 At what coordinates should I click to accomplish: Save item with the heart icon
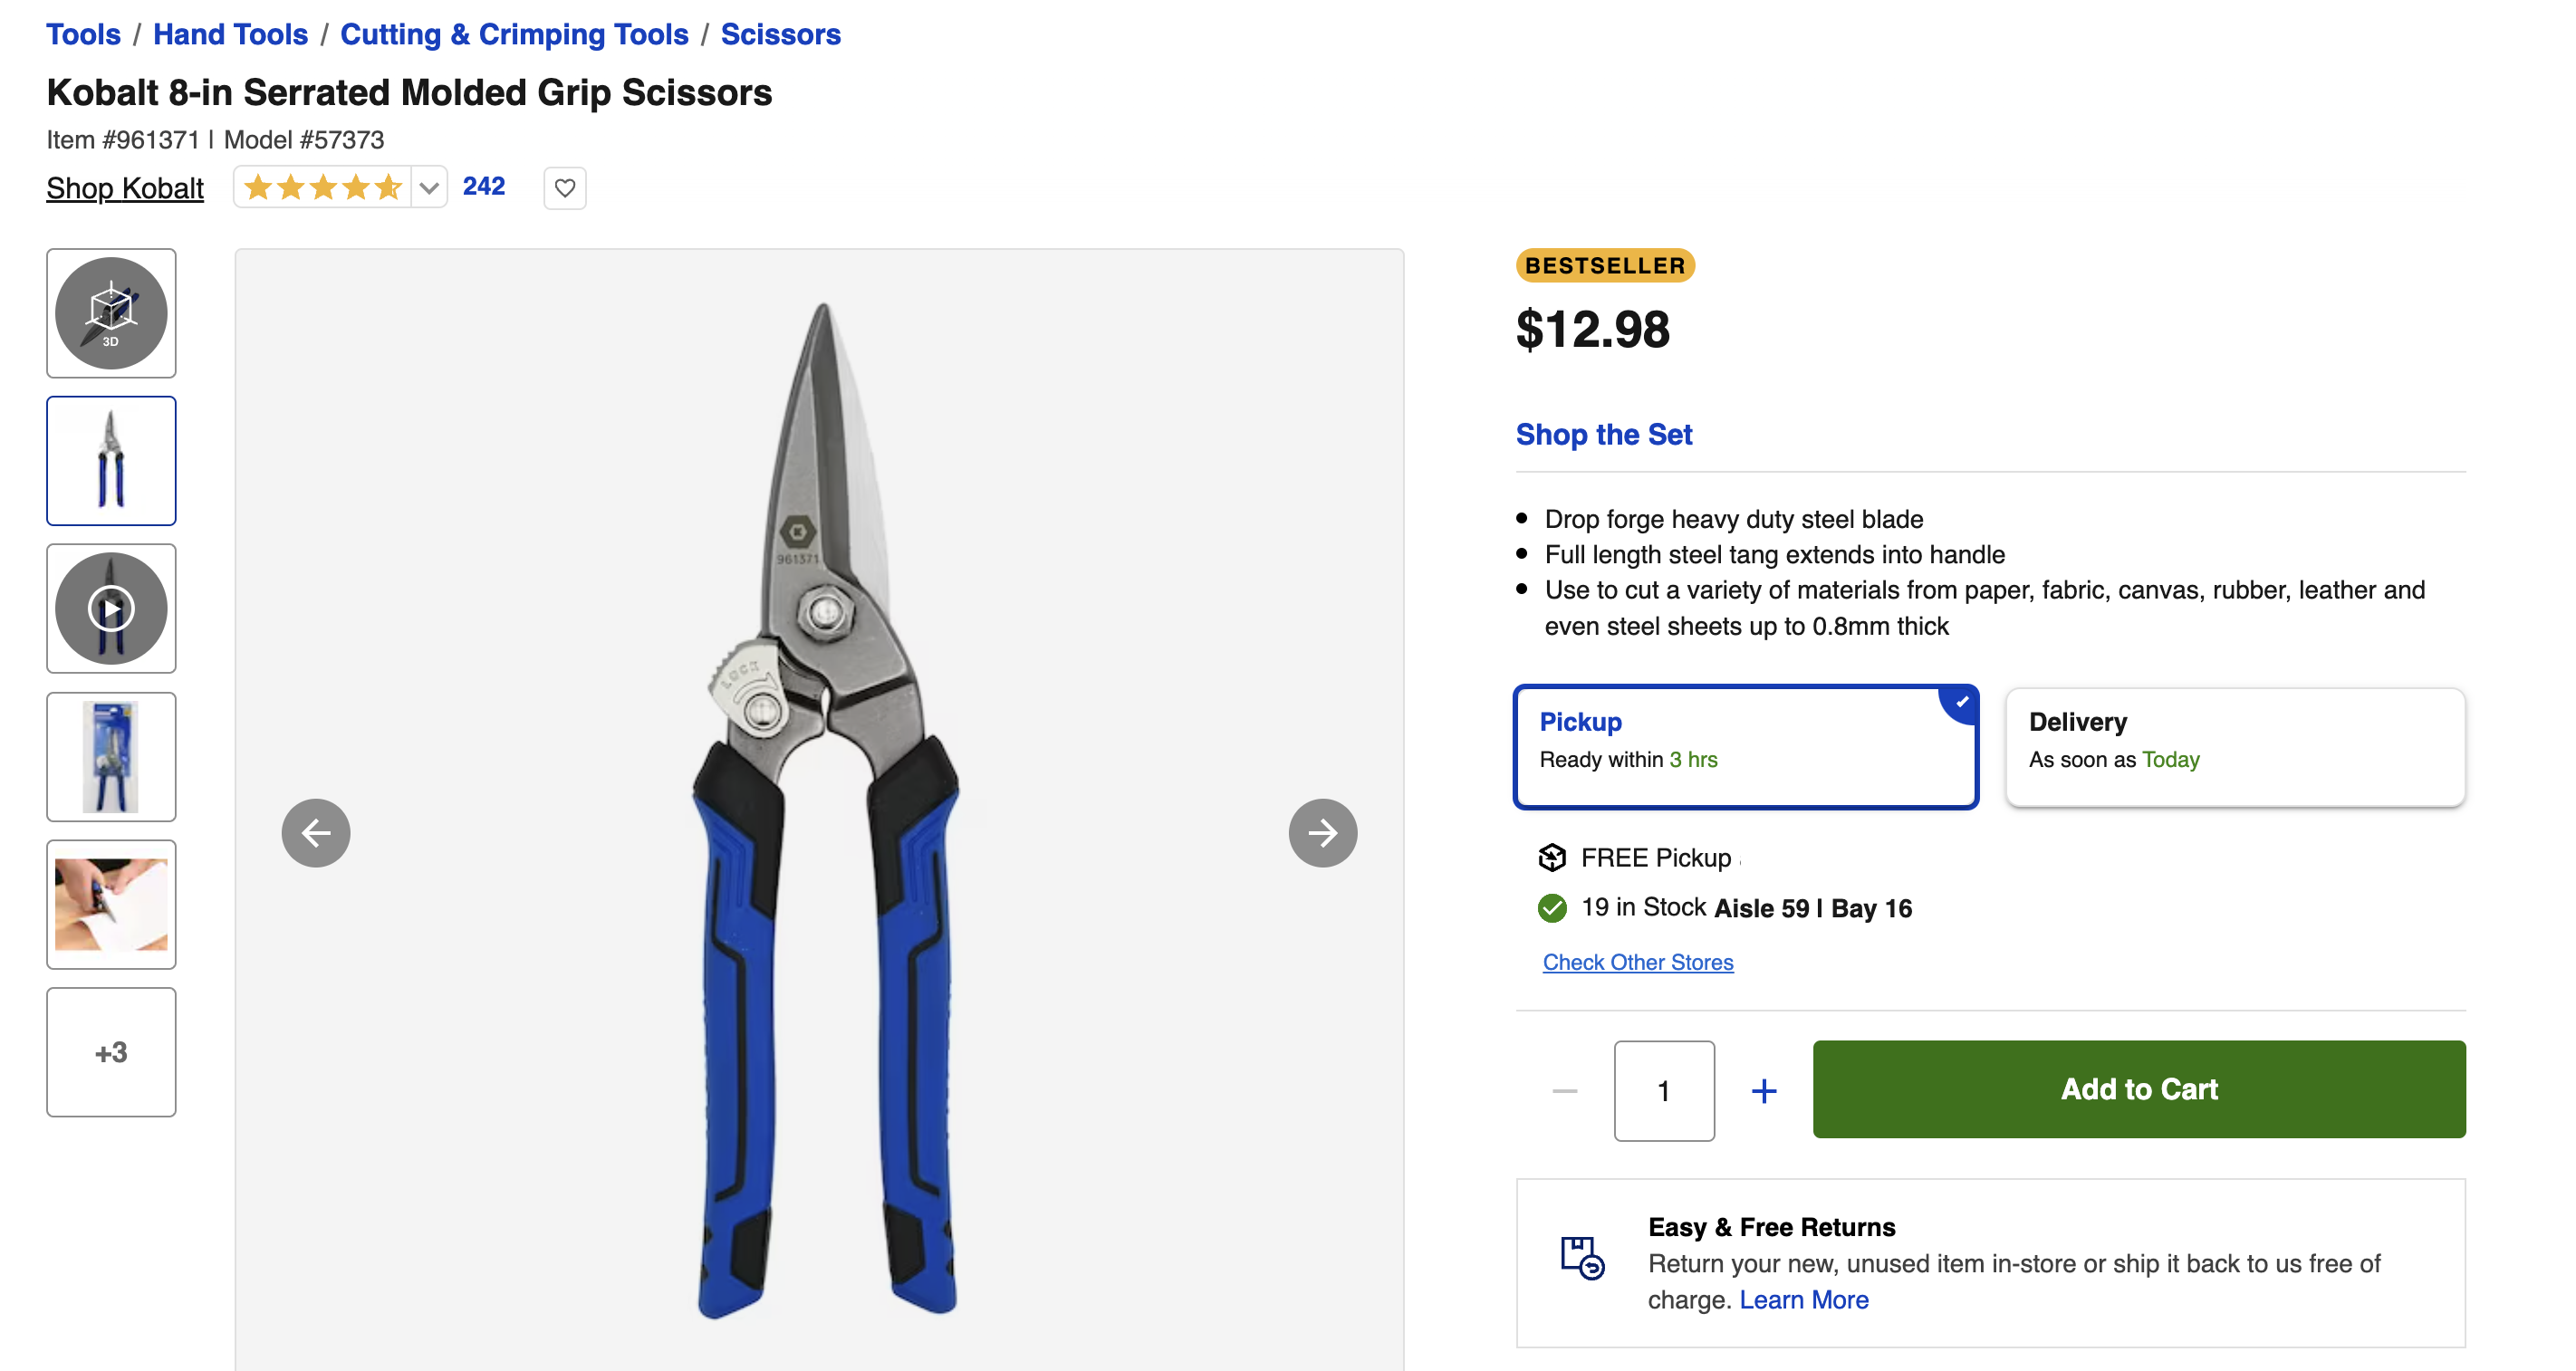point(564,187)
